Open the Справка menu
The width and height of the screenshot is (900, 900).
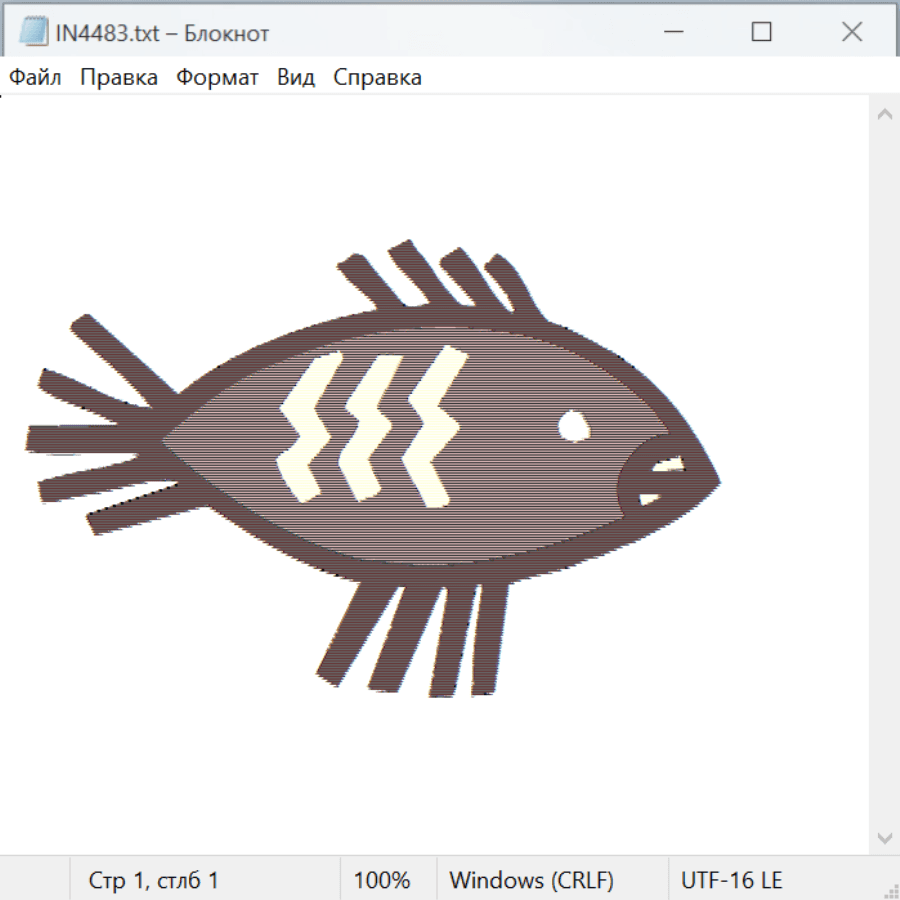point(377,78)
